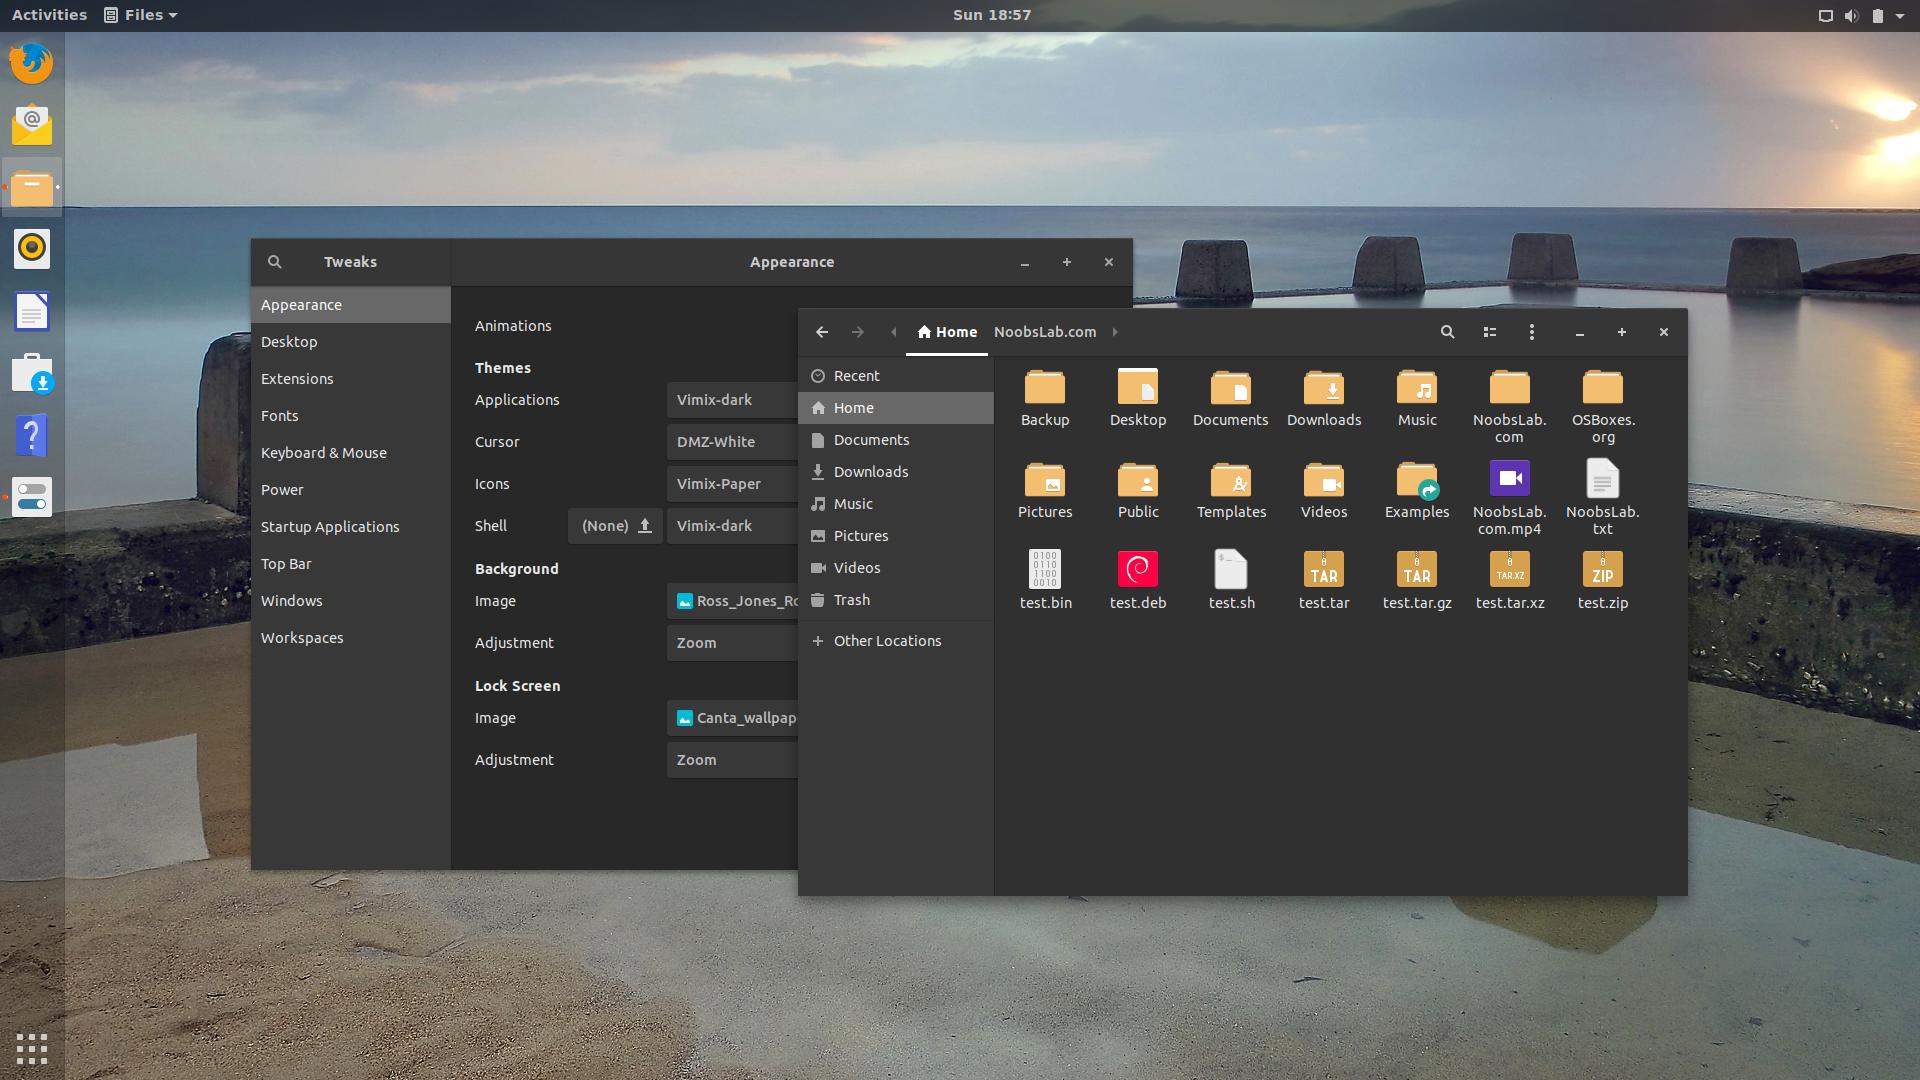
Task: Open the Applications theme dropdown
Action: [730, 399]
